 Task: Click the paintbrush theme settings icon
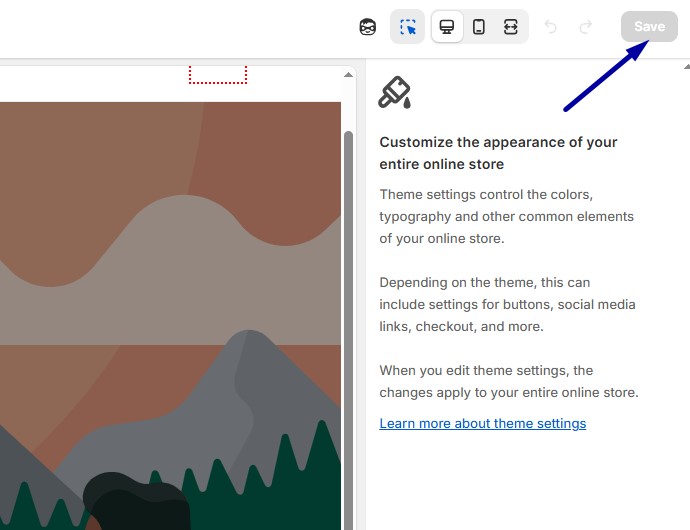(x=394, y=92)
